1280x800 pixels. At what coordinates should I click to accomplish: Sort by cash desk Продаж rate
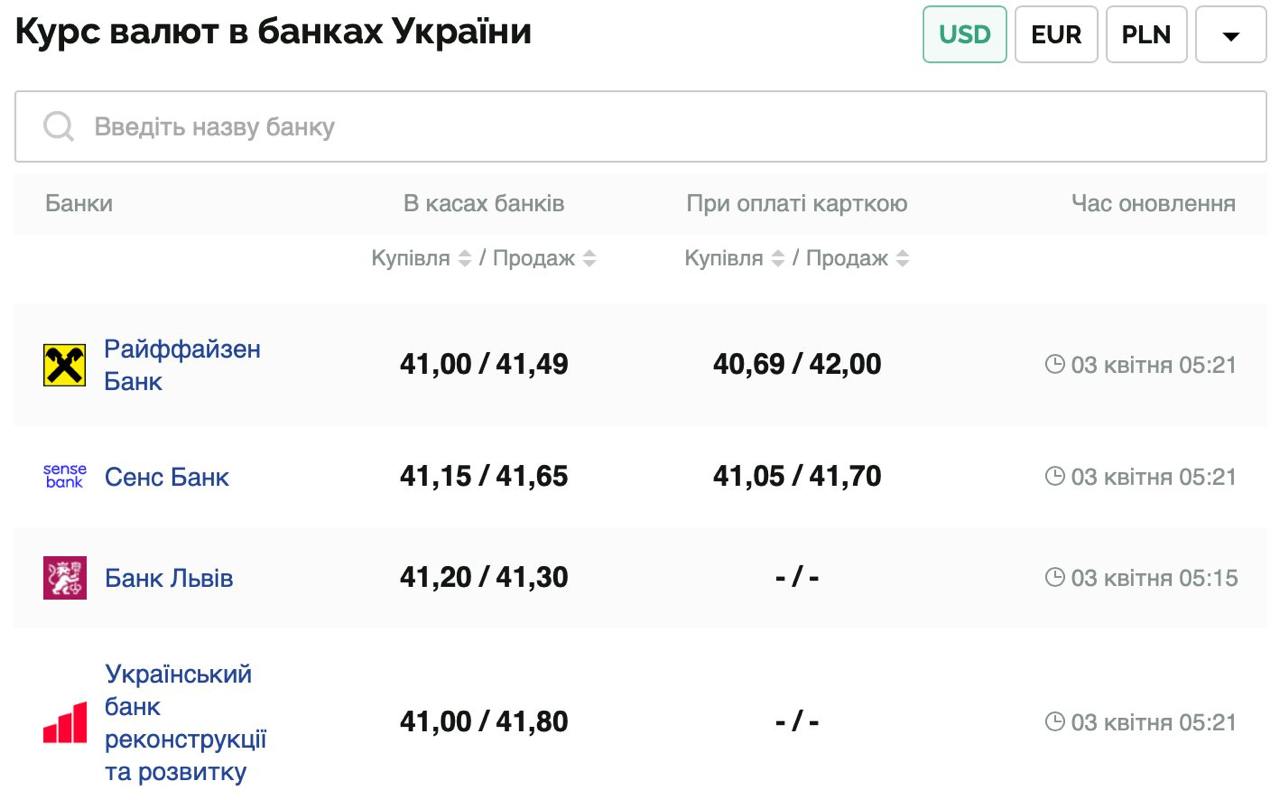pos(589,258)
